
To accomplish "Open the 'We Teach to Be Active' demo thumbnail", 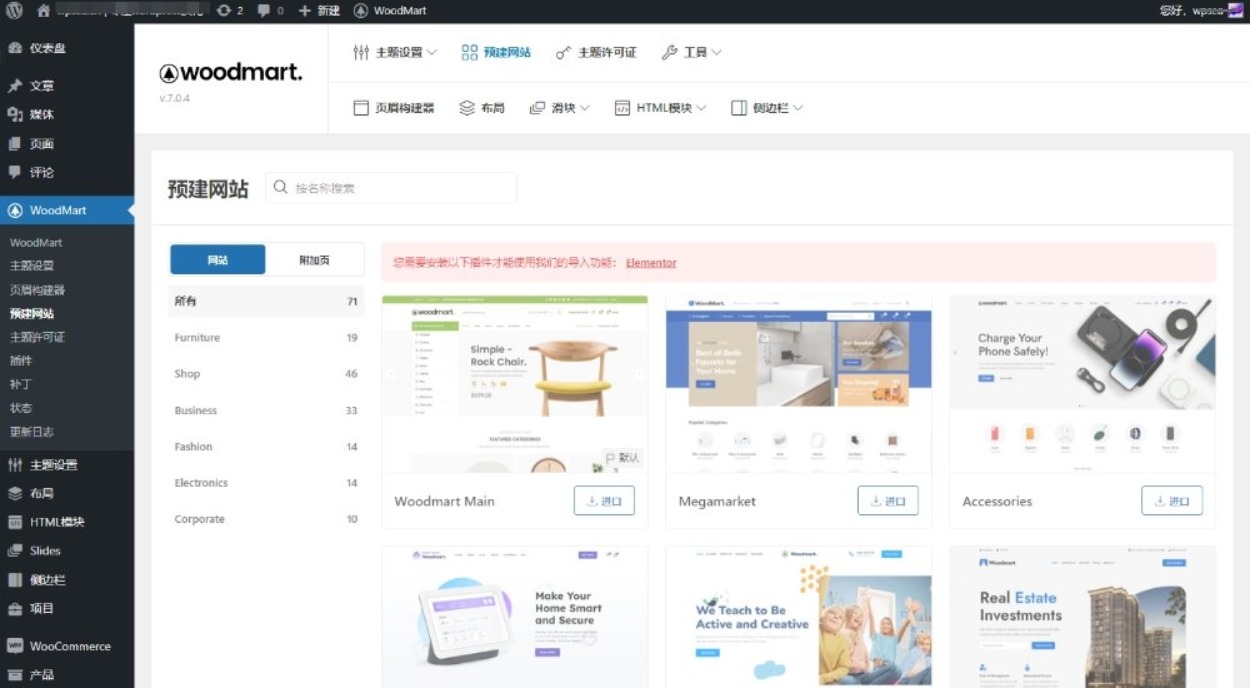I will pyautogui.click(x=799, y=617).
